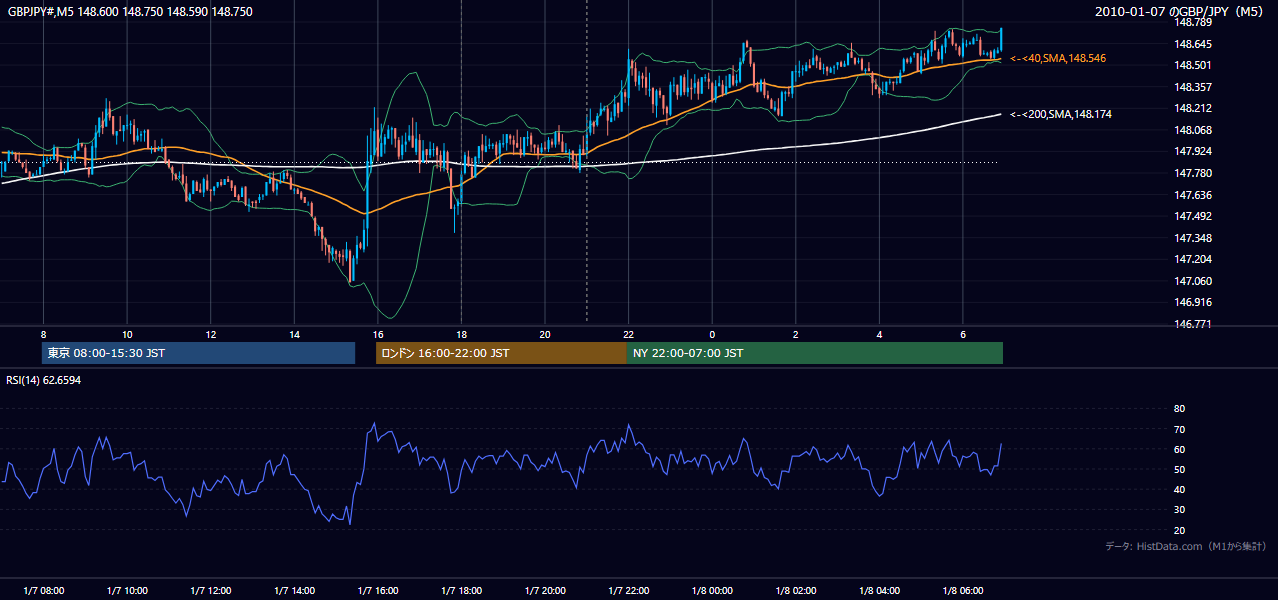
Task: Click the RSI axis level 60
Action: point(1179,449)
